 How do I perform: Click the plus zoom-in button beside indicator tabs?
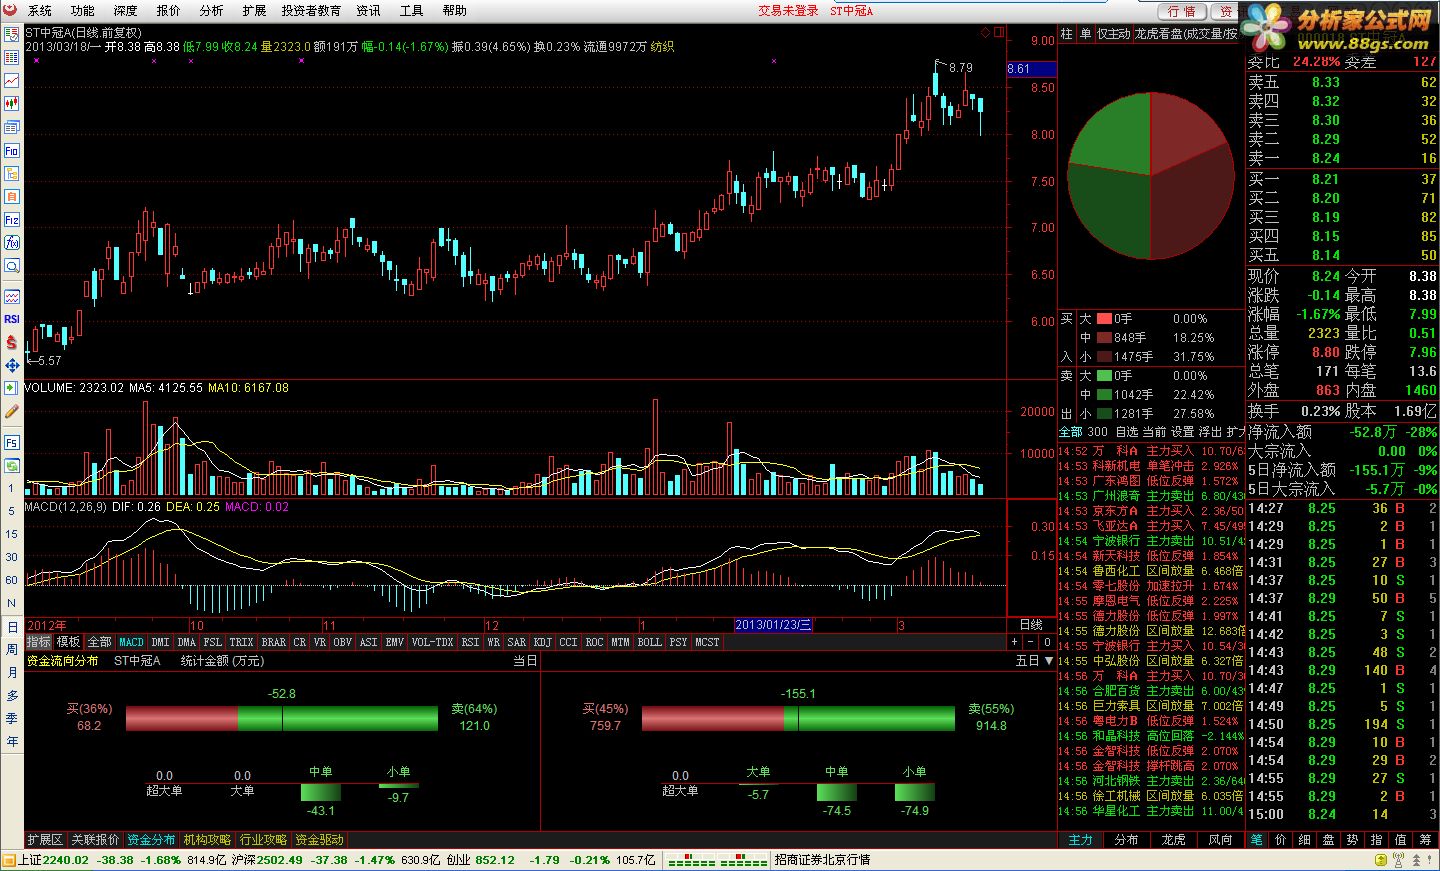[x=1015, y=642]
